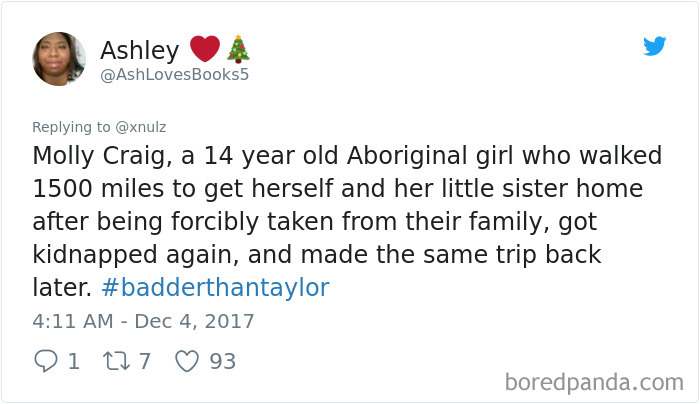
Task: Open the #badderthantaylor hashtag
Action: tap(216, 287)
